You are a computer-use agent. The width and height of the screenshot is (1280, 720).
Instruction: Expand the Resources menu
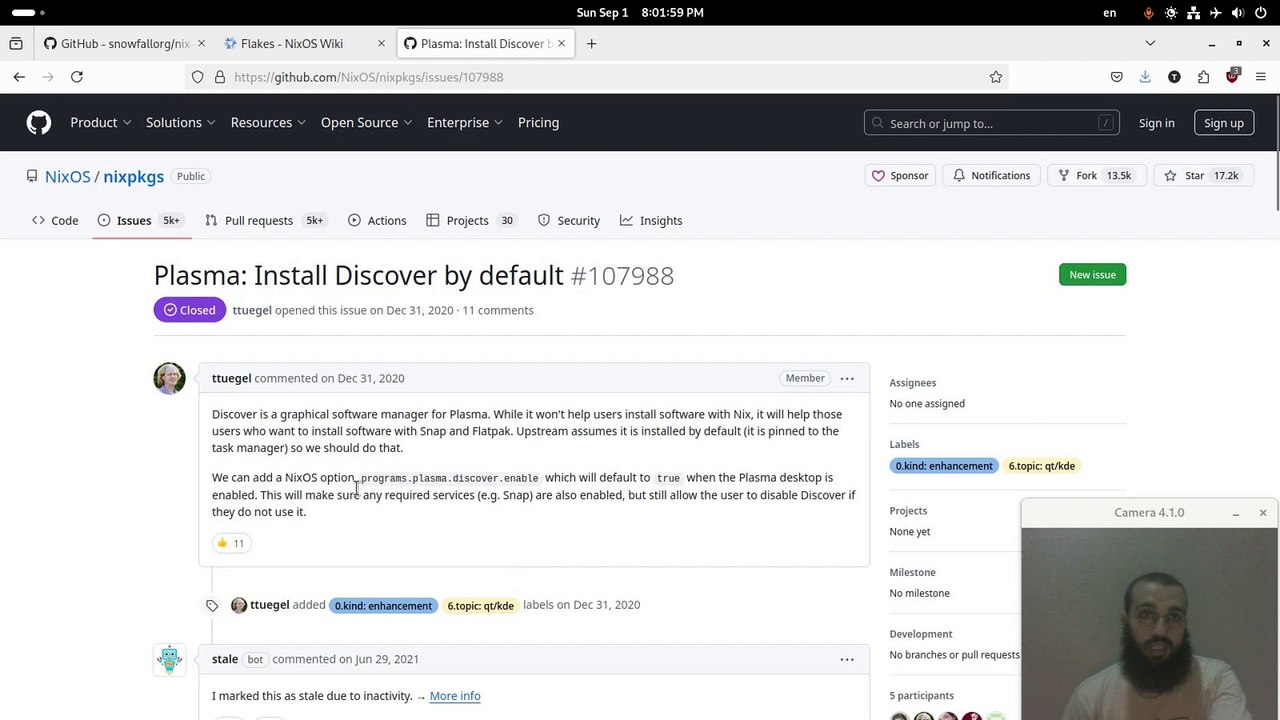(268, 123)
